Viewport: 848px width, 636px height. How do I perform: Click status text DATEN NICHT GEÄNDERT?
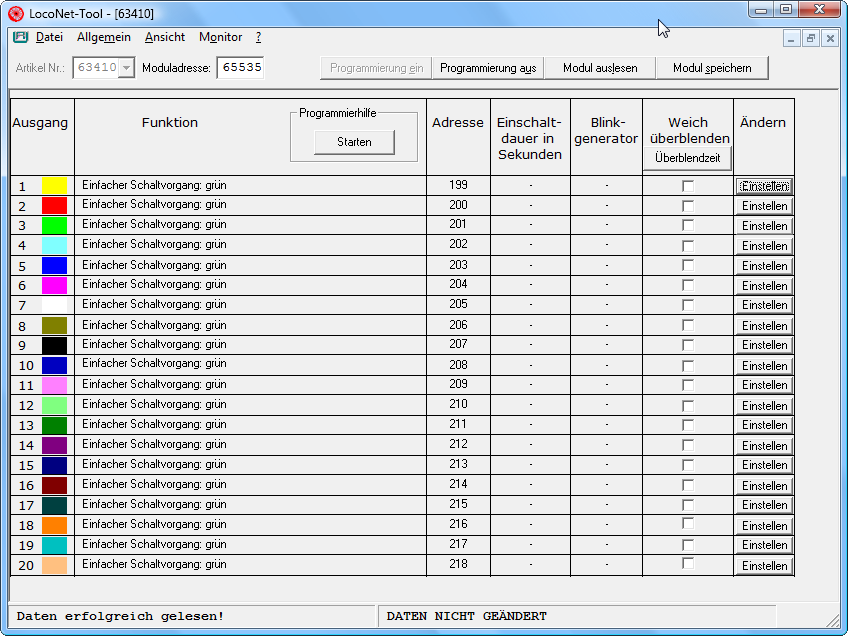coord(466,616)
